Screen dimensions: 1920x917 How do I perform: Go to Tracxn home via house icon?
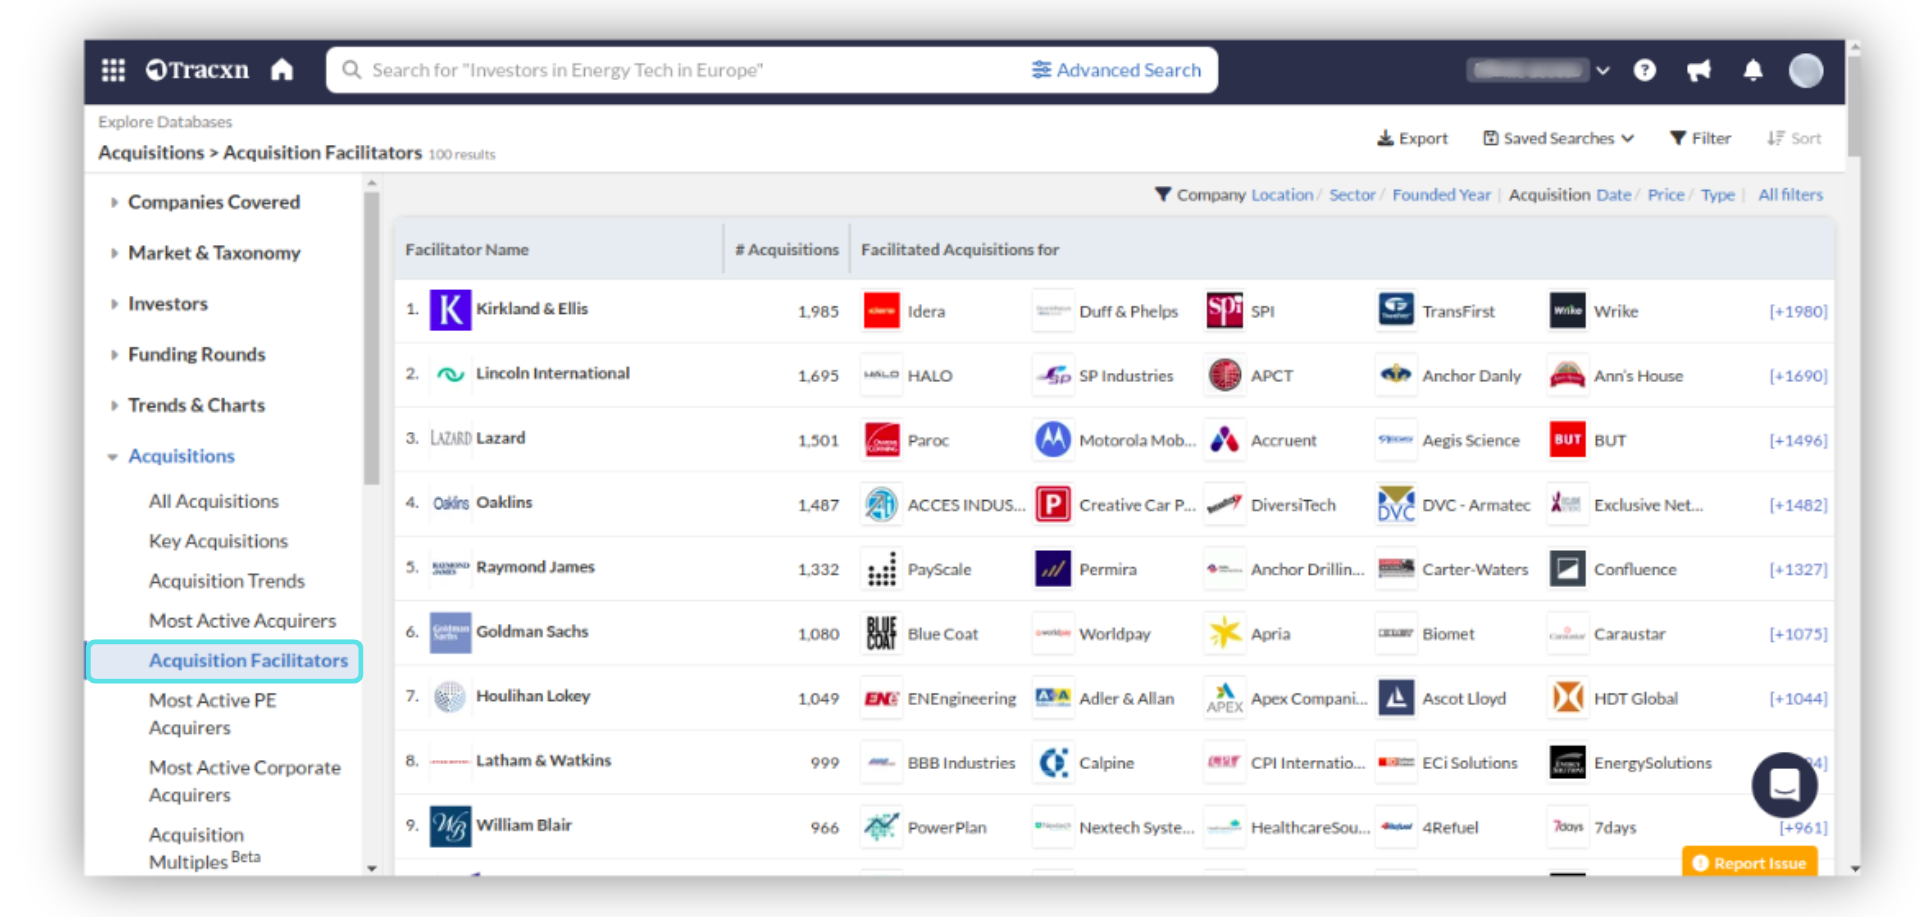tap(282, 70)
